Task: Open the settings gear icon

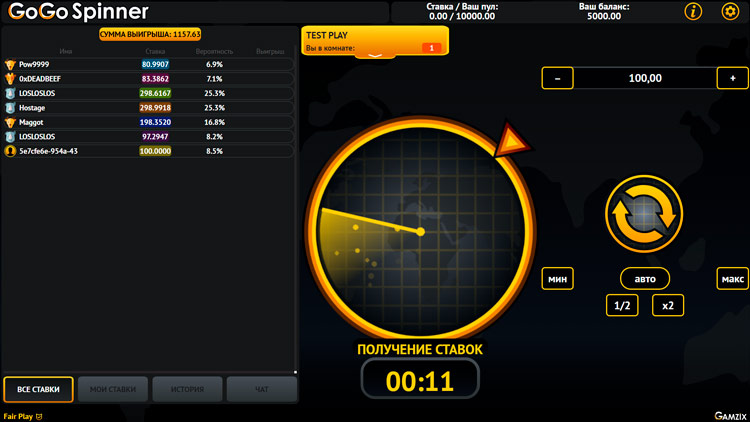Action: 728,12
